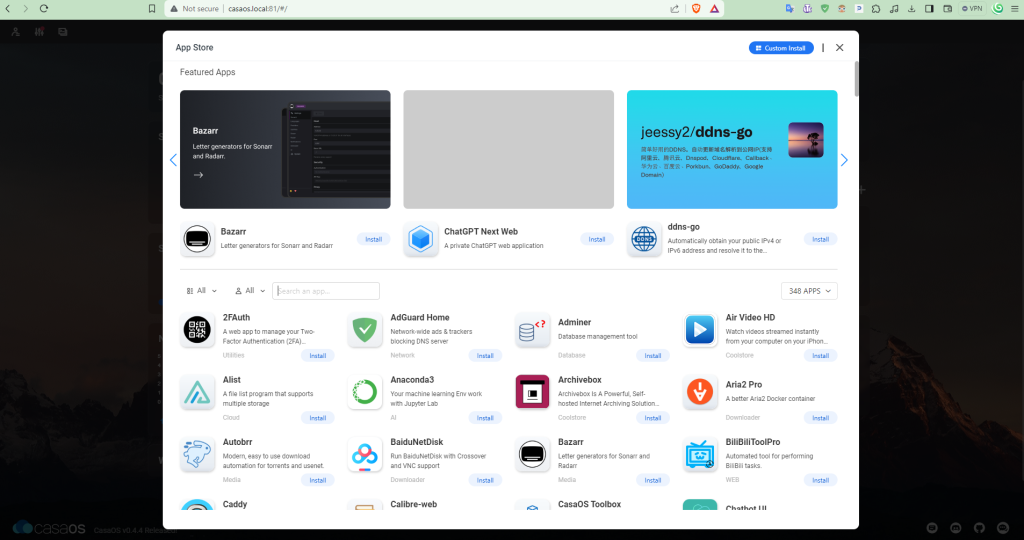The image size is (1024, 540).
Task: Install AdGuard Home
Action: tap(485, 355)
